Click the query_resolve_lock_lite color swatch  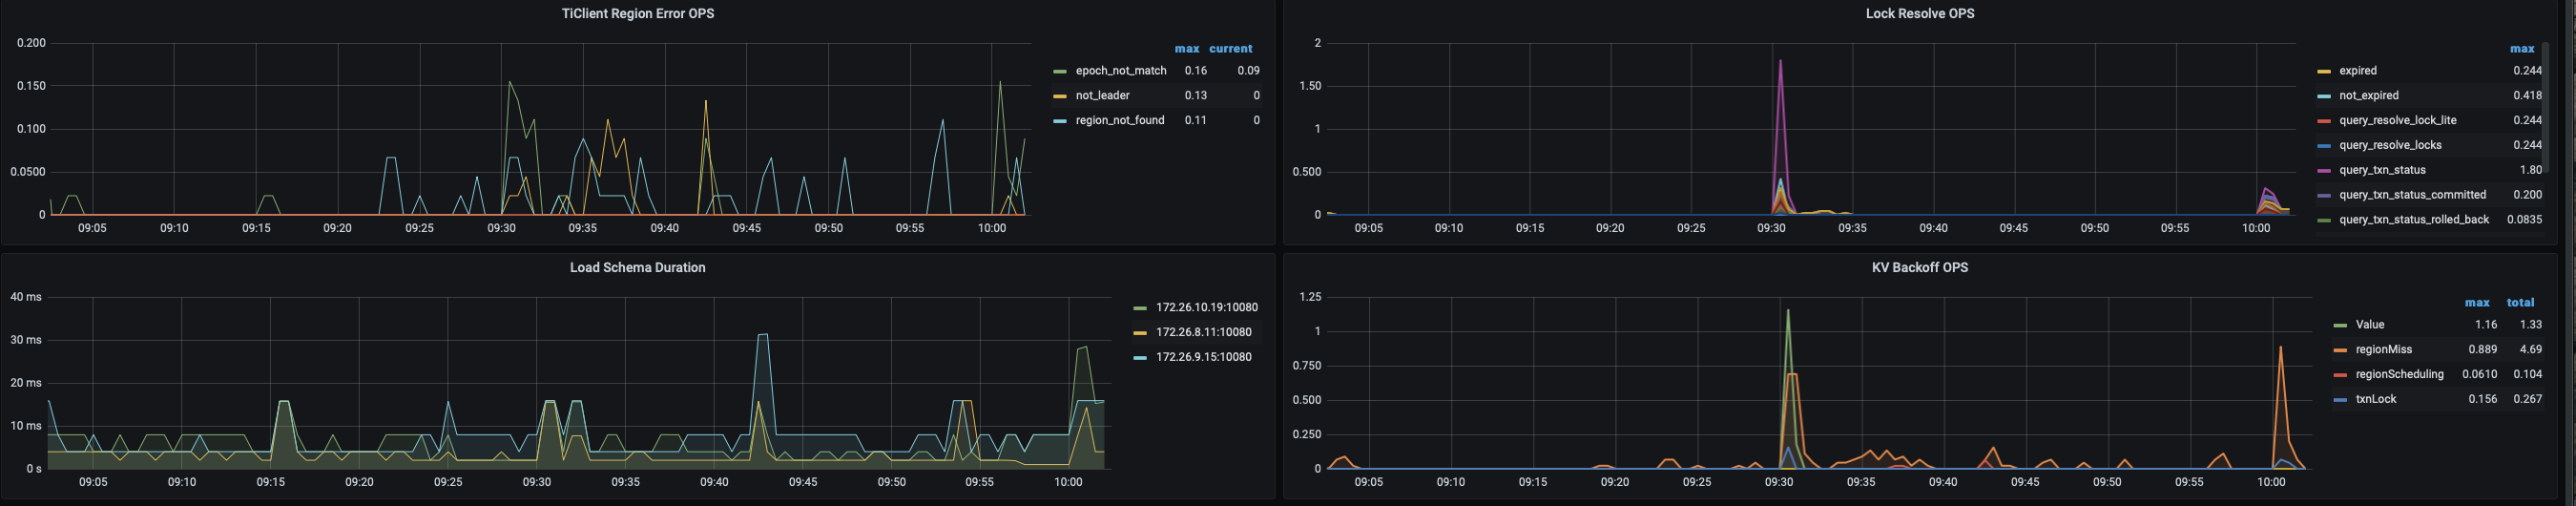(2324, 121)
